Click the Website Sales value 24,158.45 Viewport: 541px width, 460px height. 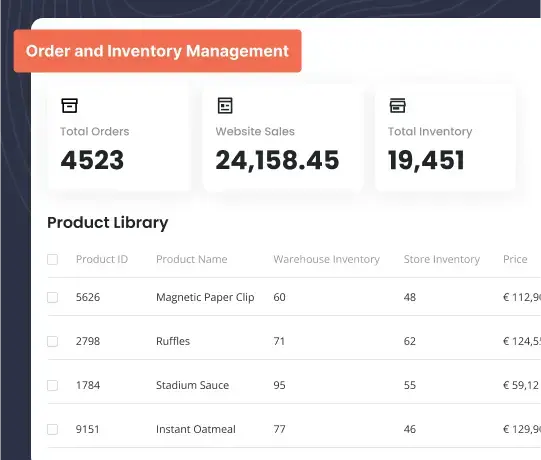coord(277,160)
